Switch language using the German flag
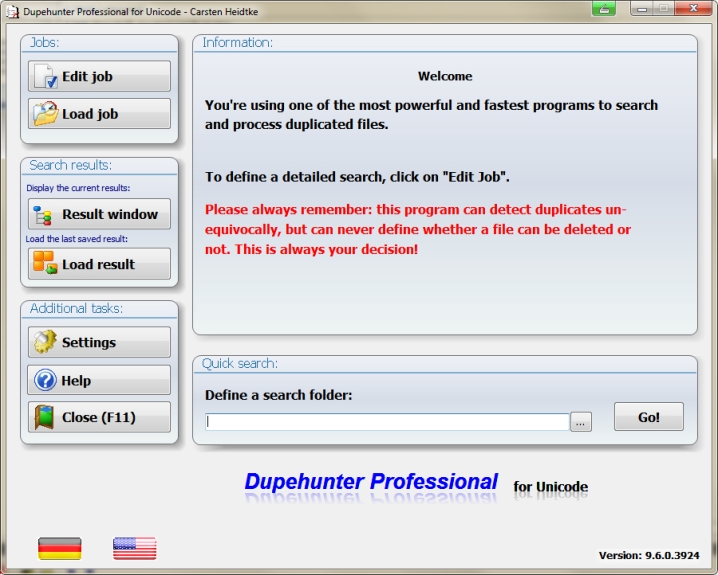The height and width of the screenshot is (575, 718). pyautogui.click(x=60, y=548)
